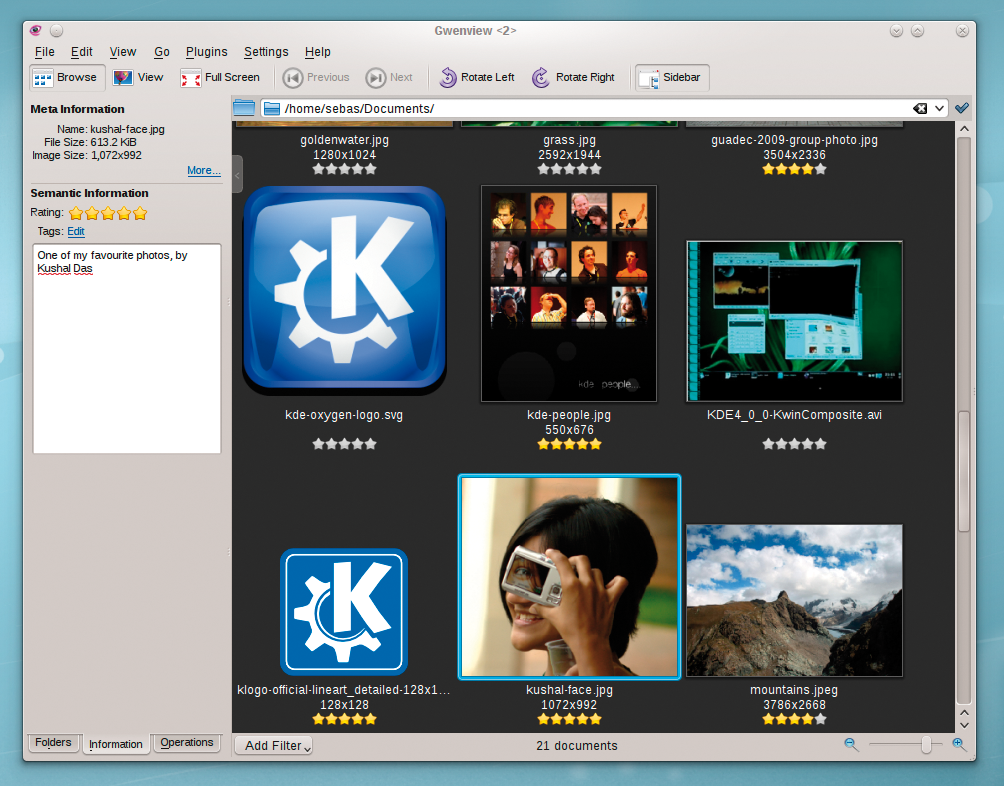The width and height of the screenshot is (1004, 786).
Task: Select the kde-people.jpg thumbnail
Action: 569,294
